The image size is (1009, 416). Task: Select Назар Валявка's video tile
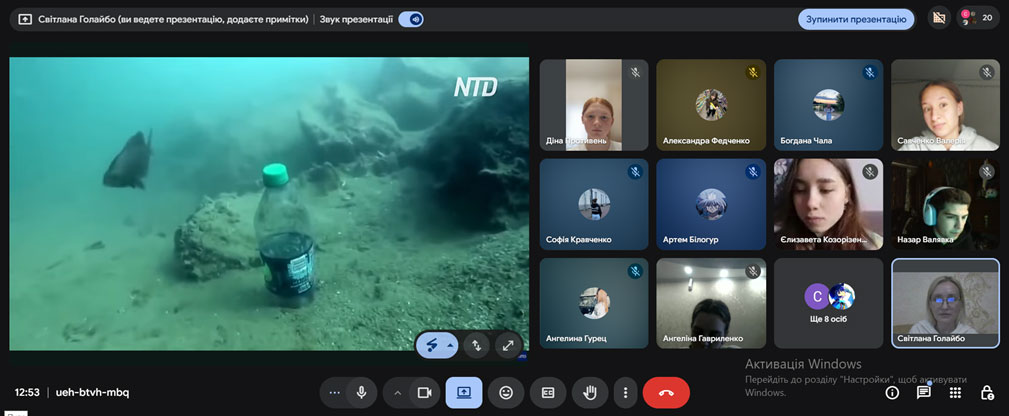pyautogui.click(x=945, y=204)
